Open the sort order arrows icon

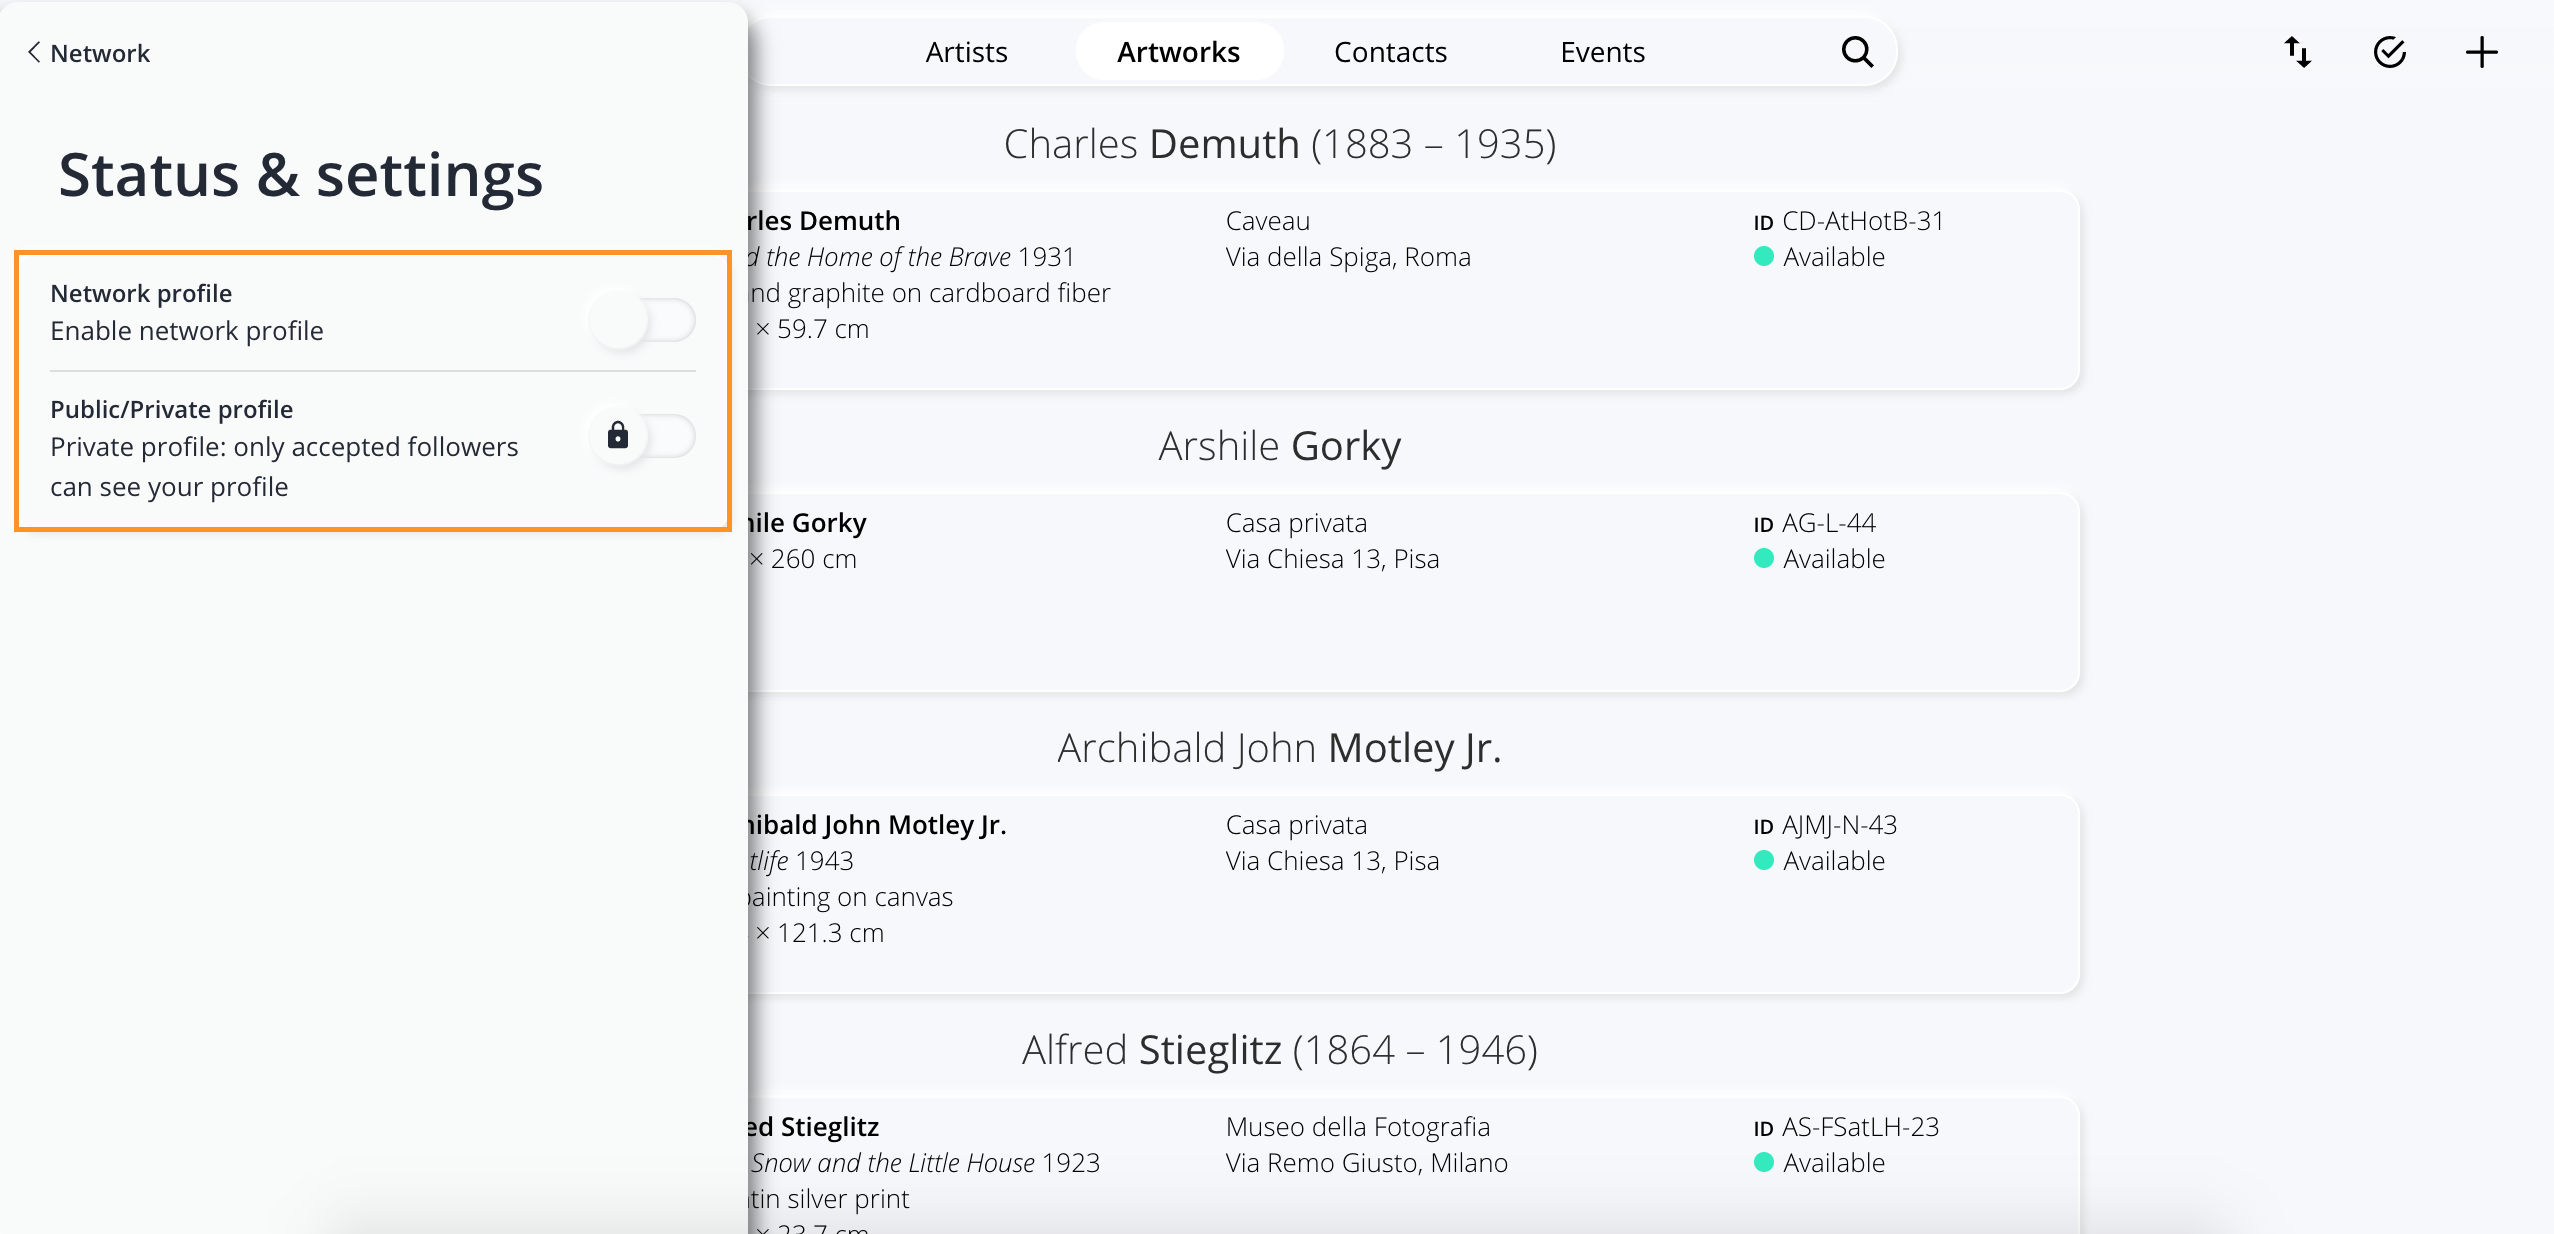pyautogui.click(x=2298, y=52)
